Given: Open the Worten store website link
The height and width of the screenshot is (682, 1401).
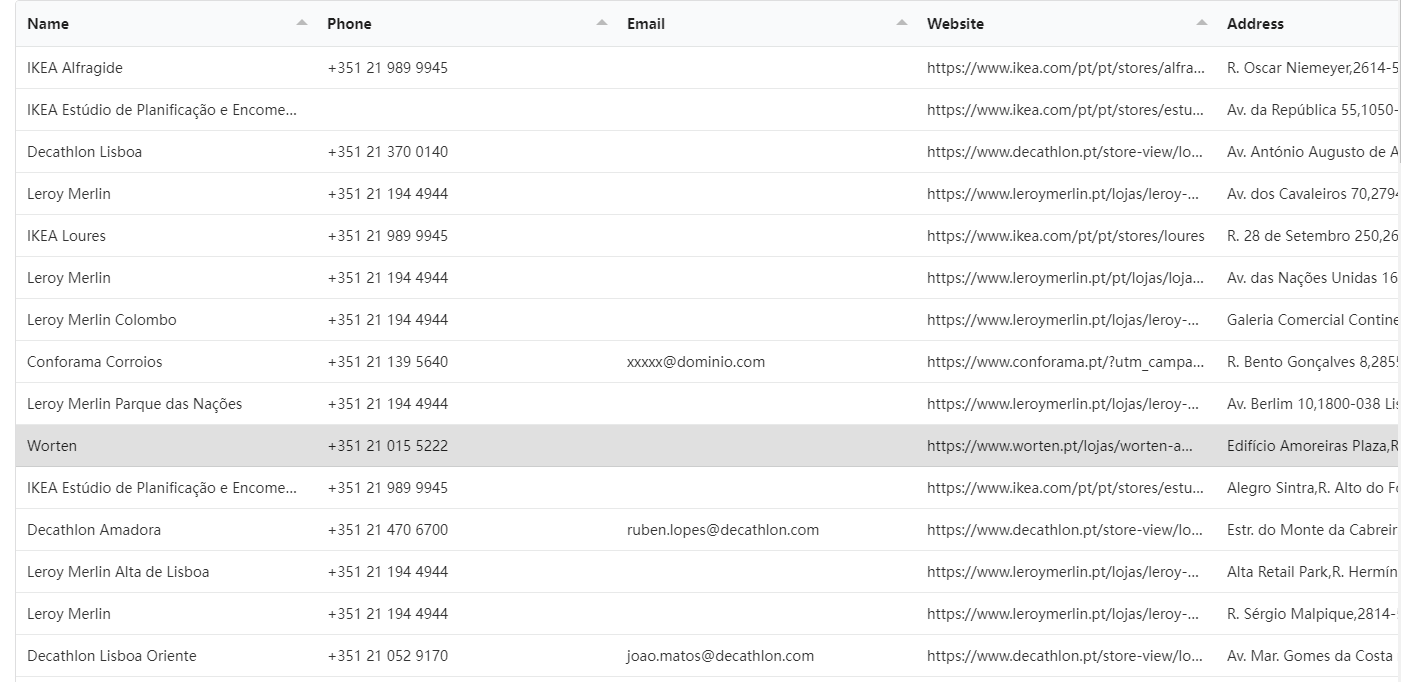Looking at the screenshot, I should [1059, 446].
